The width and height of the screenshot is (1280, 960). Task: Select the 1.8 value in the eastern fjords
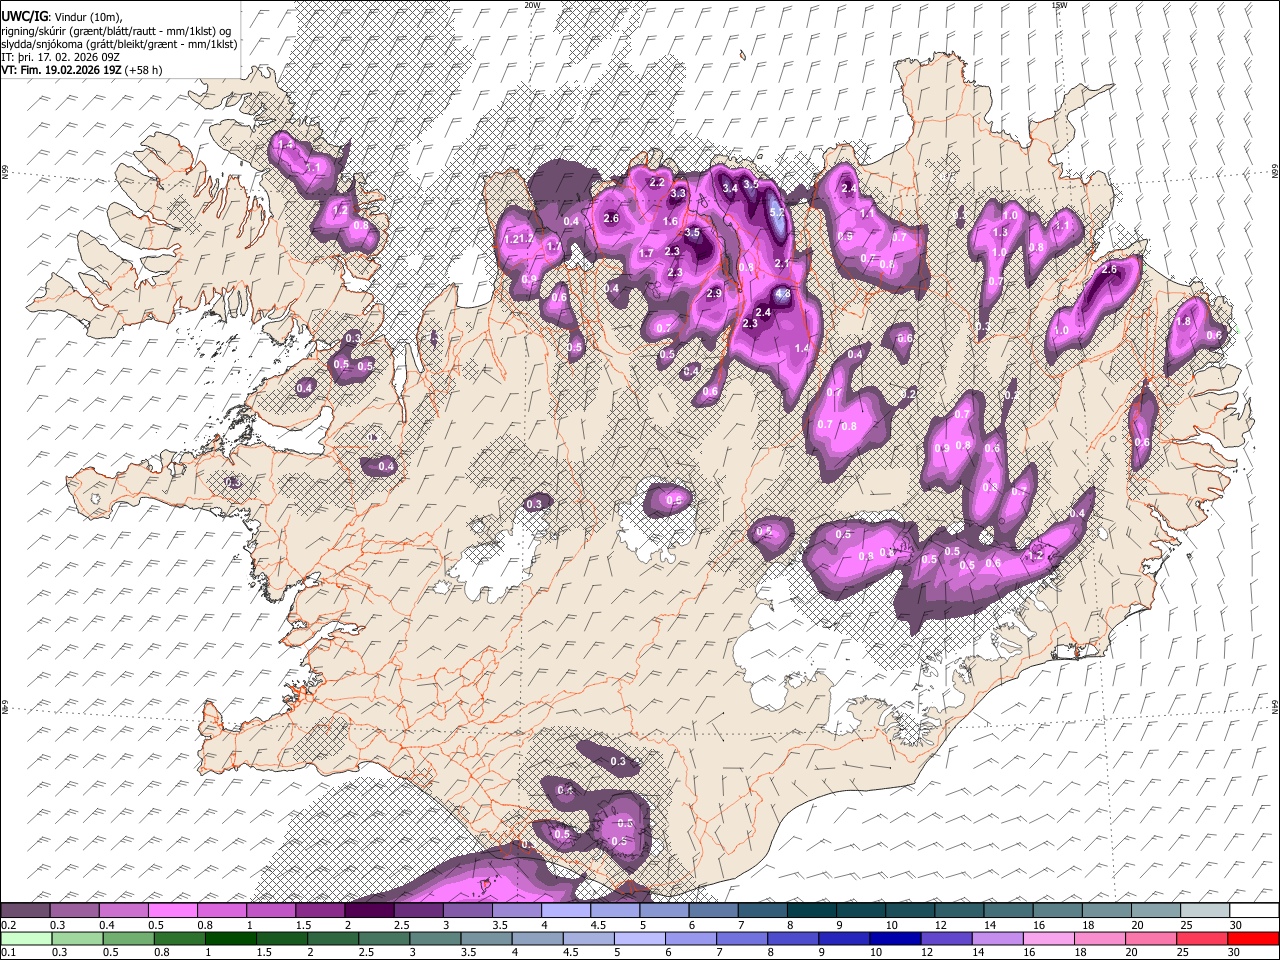pyautogui.click(x=1184, y=322)
